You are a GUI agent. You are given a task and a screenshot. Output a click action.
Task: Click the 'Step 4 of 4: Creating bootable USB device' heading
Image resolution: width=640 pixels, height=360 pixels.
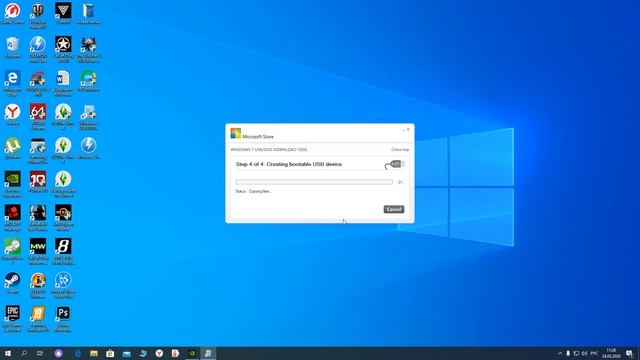pos(289,164)
